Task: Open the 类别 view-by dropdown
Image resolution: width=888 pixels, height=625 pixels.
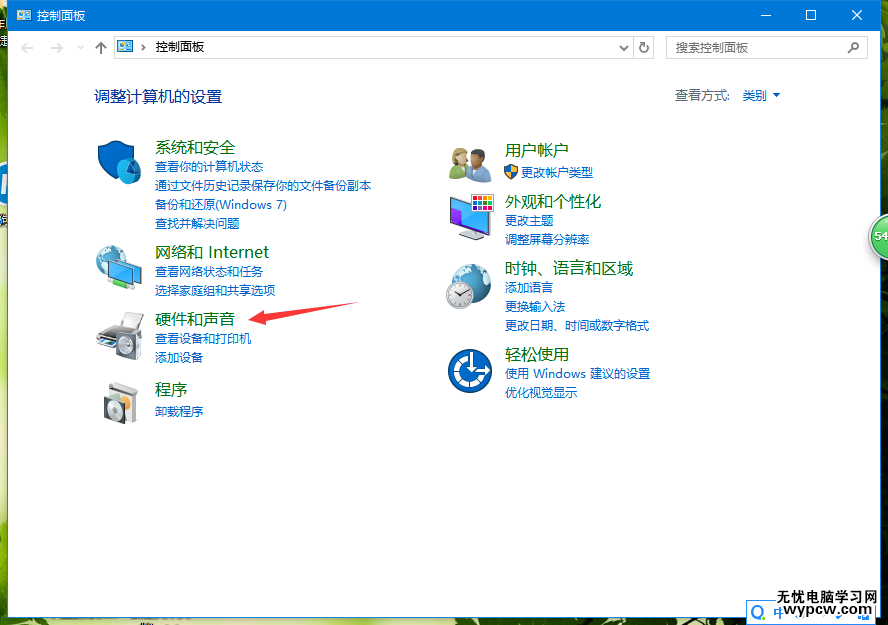Action: [761, 96]
